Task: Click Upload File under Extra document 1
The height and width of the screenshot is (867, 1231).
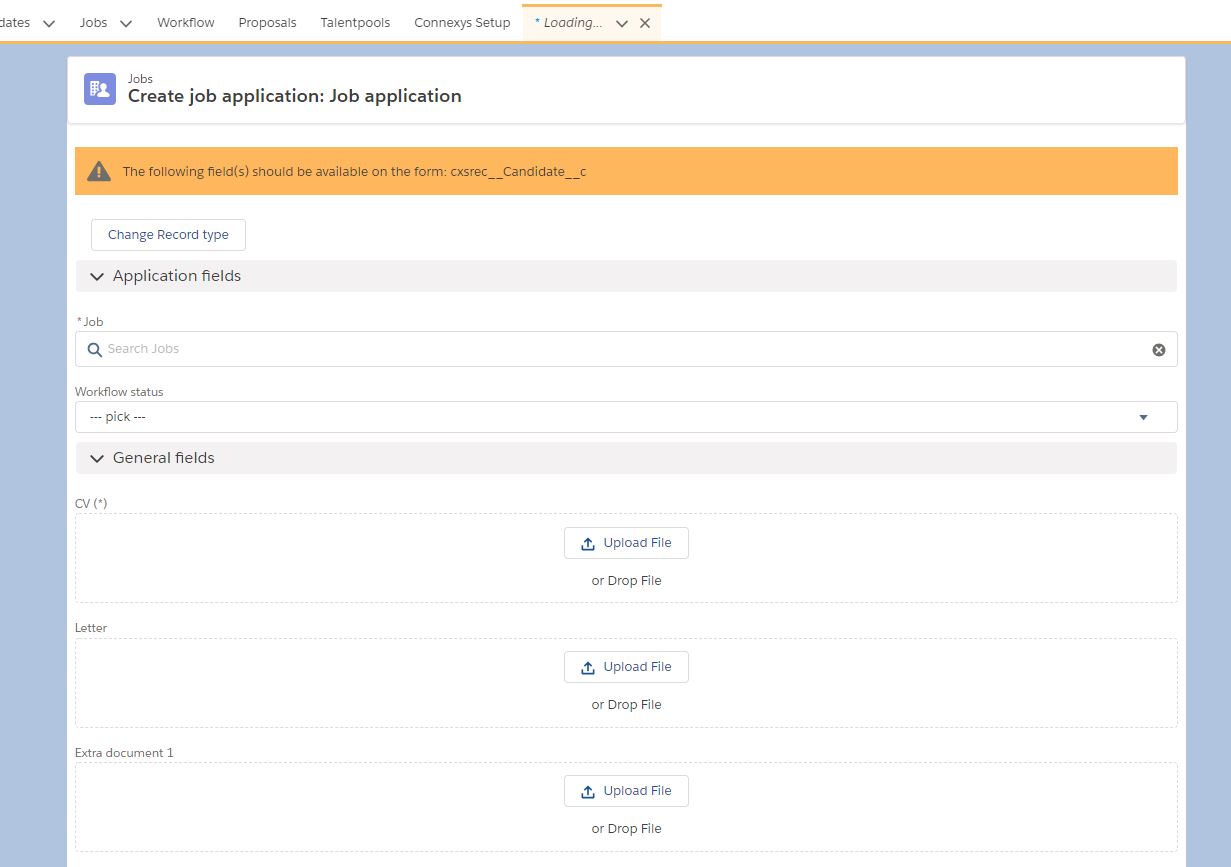Action: tap(626, 791)
